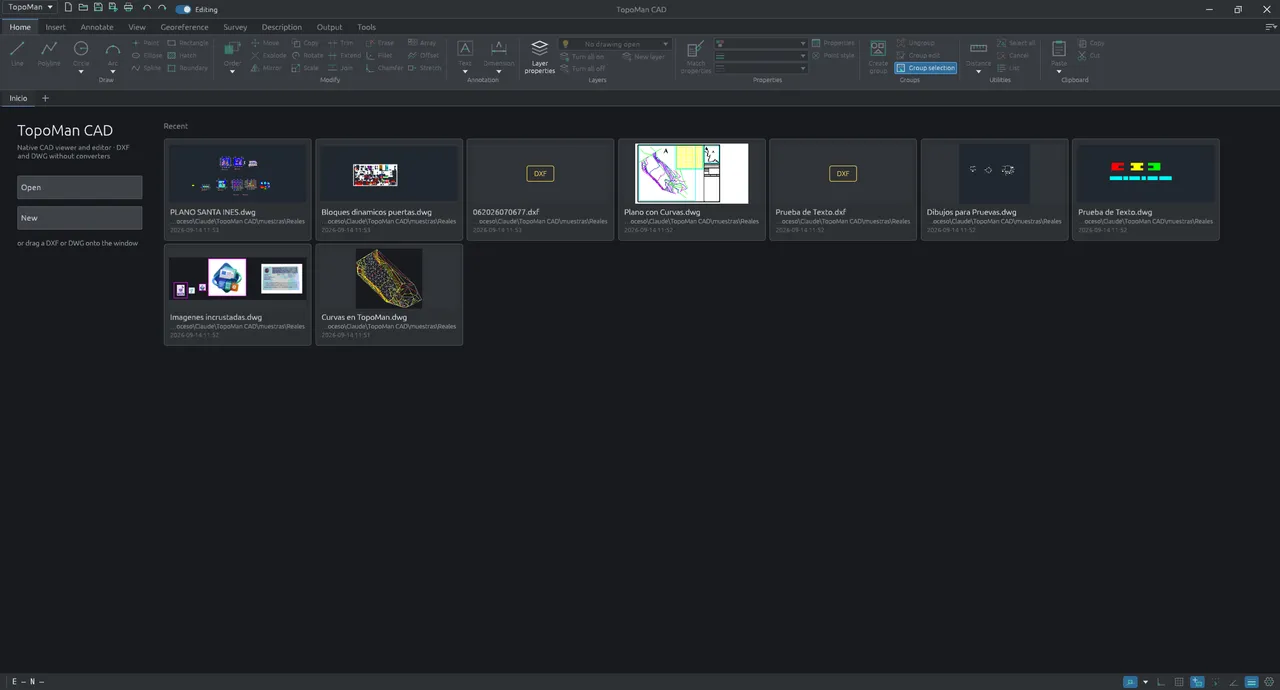Expand the Arc tool options arrow

(x=113, y=72)
